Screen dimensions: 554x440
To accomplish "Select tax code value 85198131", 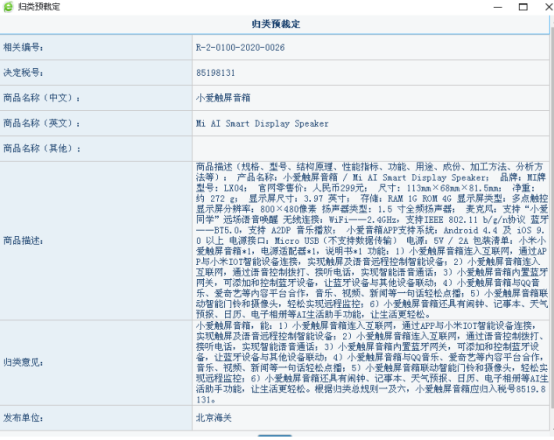I will tap(216, 73).
